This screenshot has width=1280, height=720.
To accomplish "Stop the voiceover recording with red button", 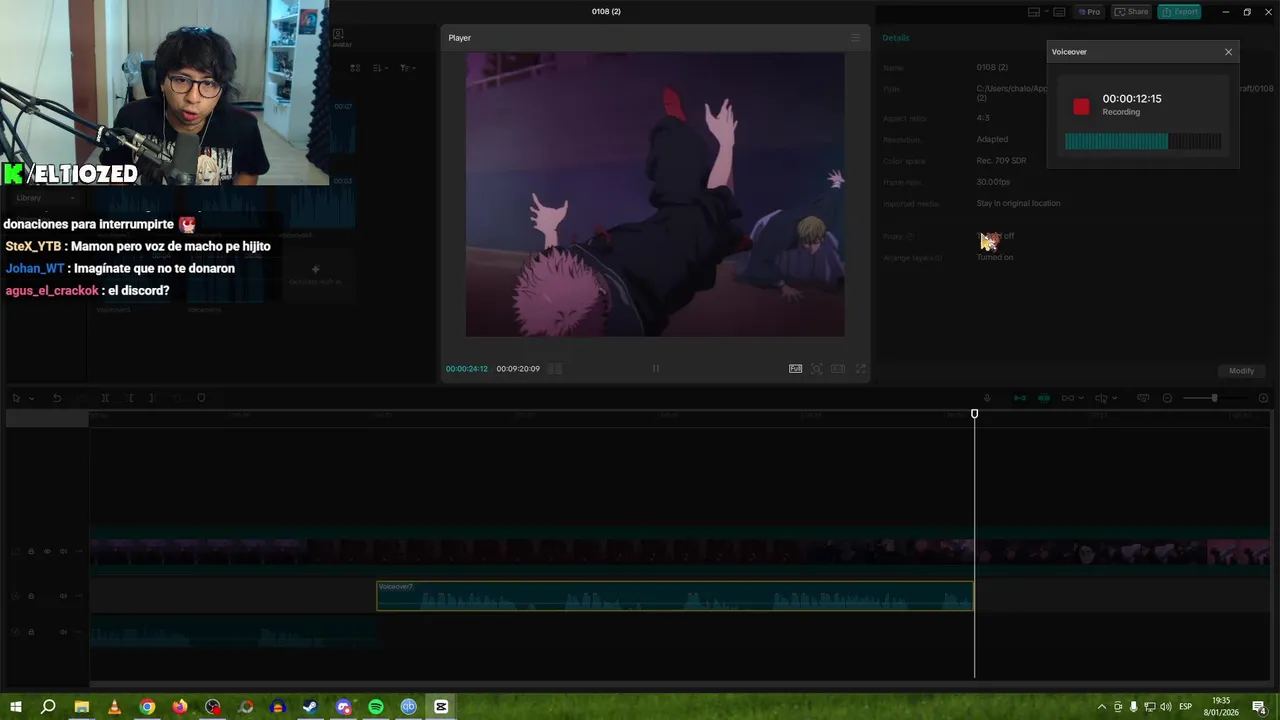I will point(1081,106).
